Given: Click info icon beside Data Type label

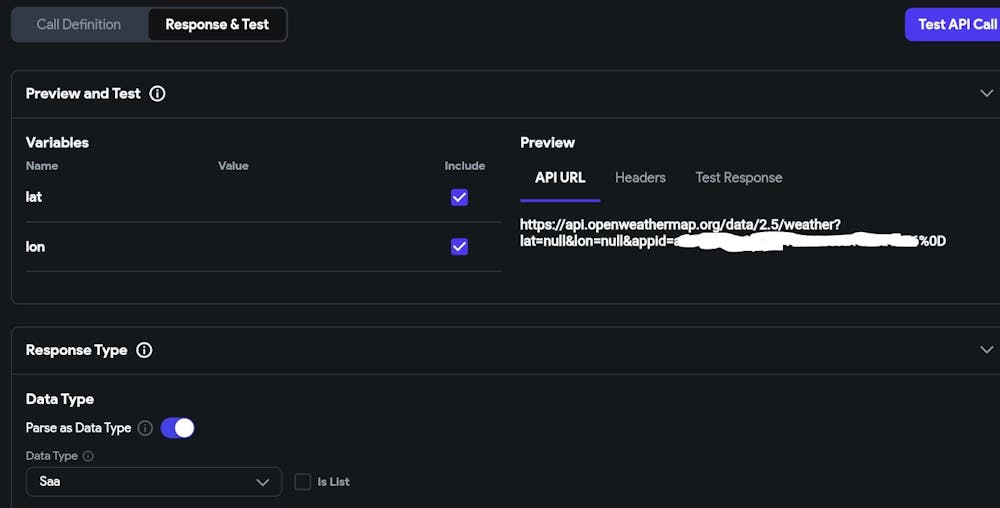Looking at the screenshot, I should (x=88, y=456).
